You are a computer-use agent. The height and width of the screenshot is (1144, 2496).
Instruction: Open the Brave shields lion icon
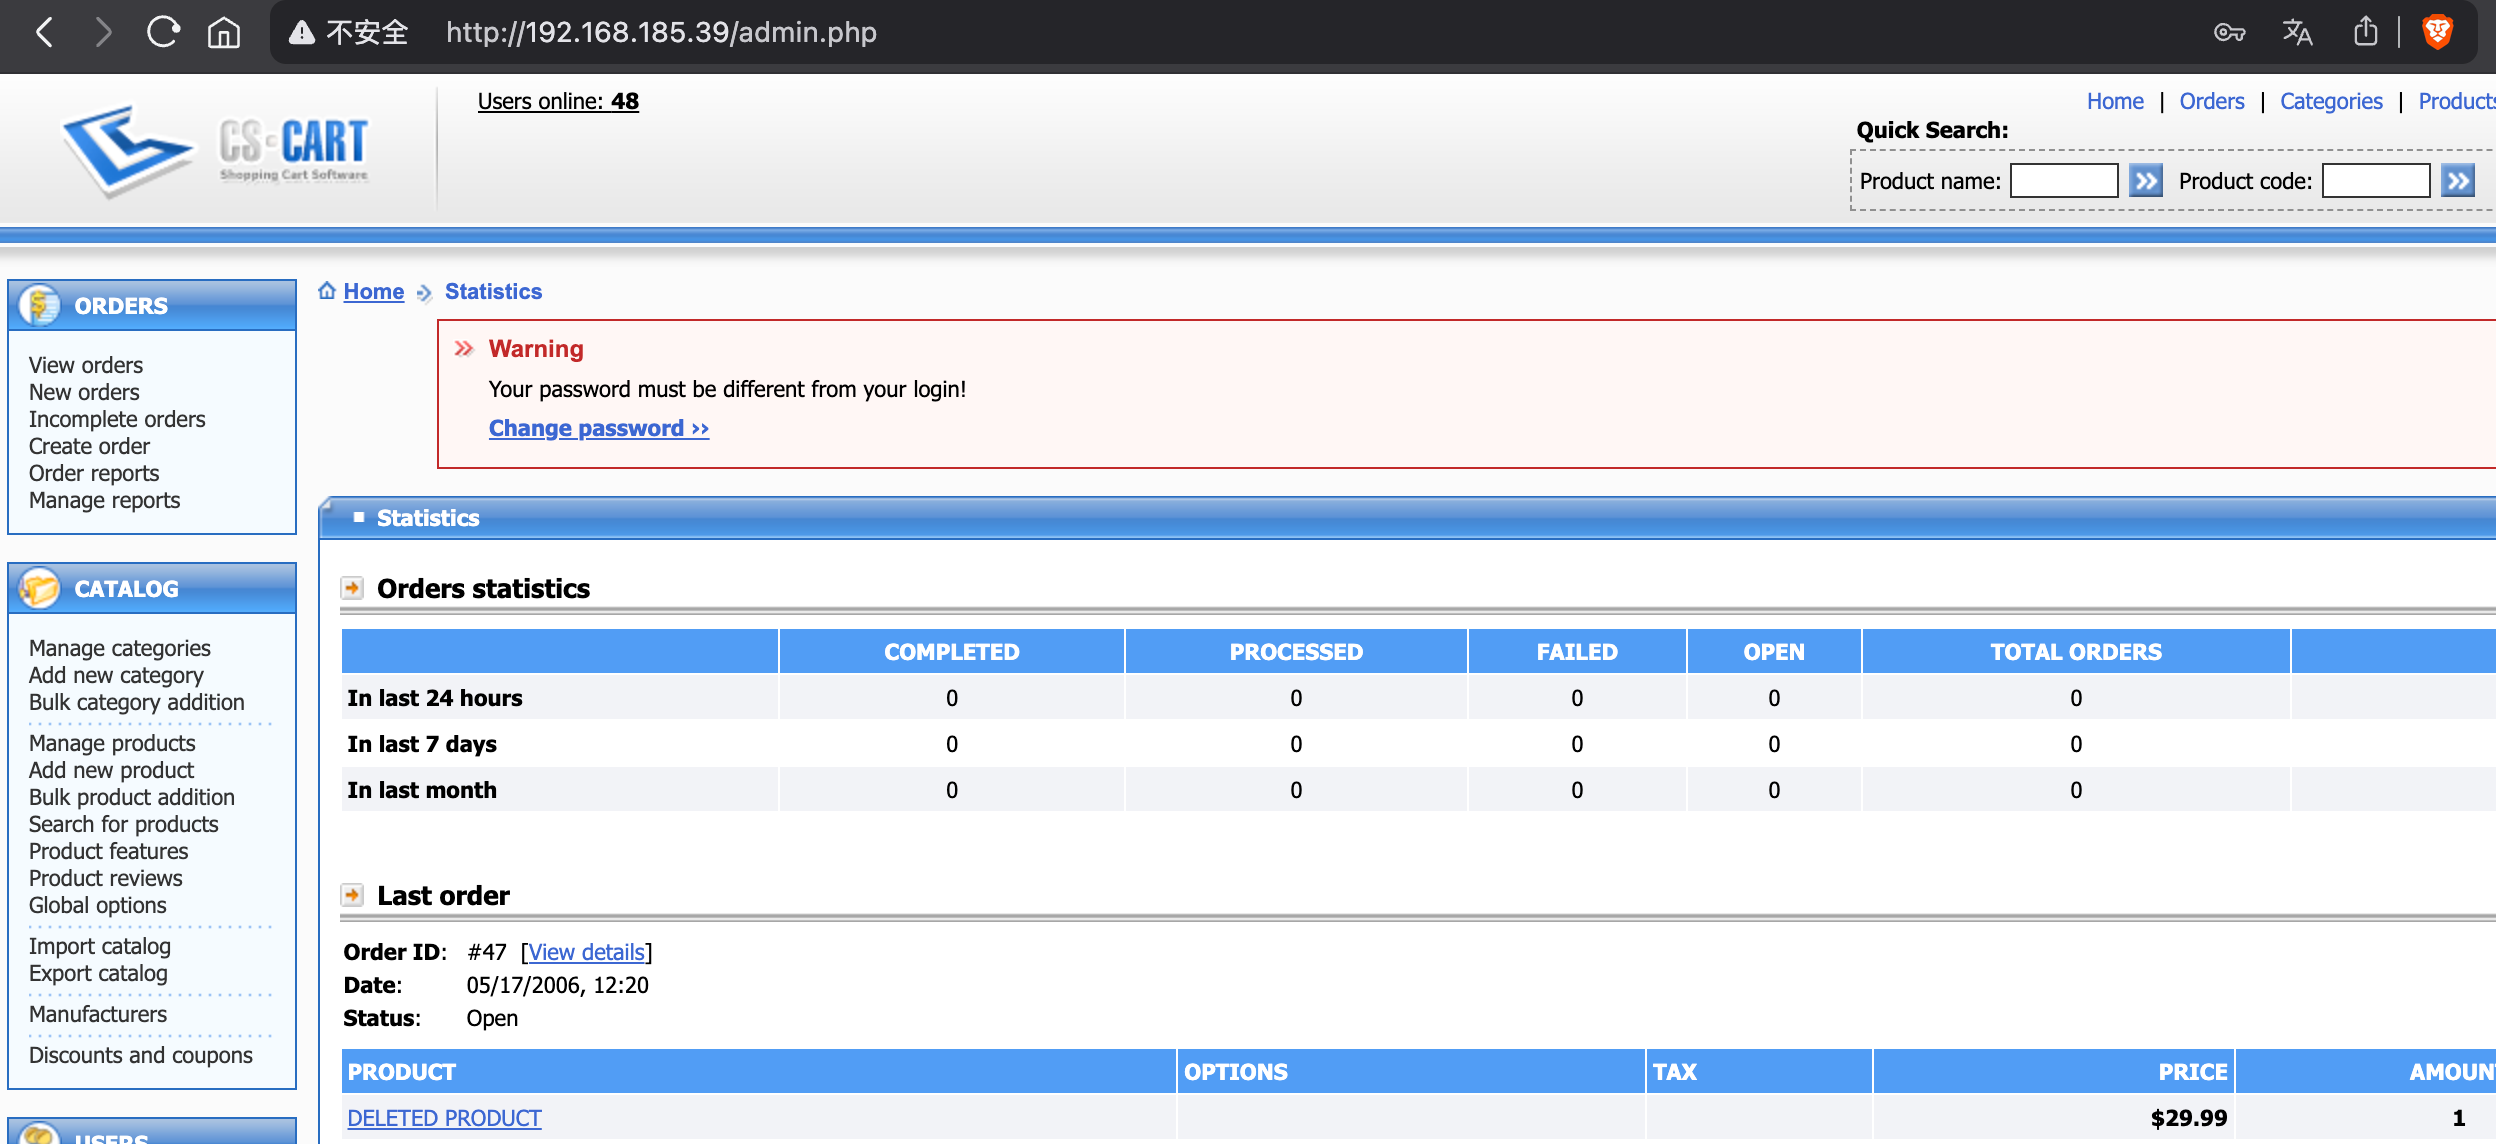click(x=2437, y=33)
